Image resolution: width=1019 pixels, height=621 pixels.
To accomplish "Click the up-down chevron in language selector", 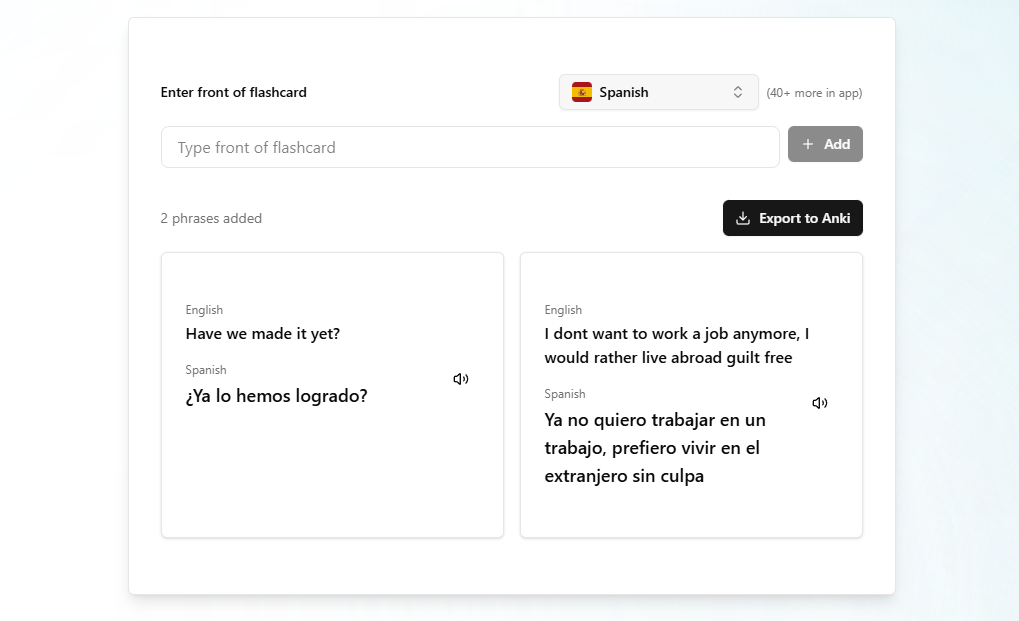I will click(738, 92).
